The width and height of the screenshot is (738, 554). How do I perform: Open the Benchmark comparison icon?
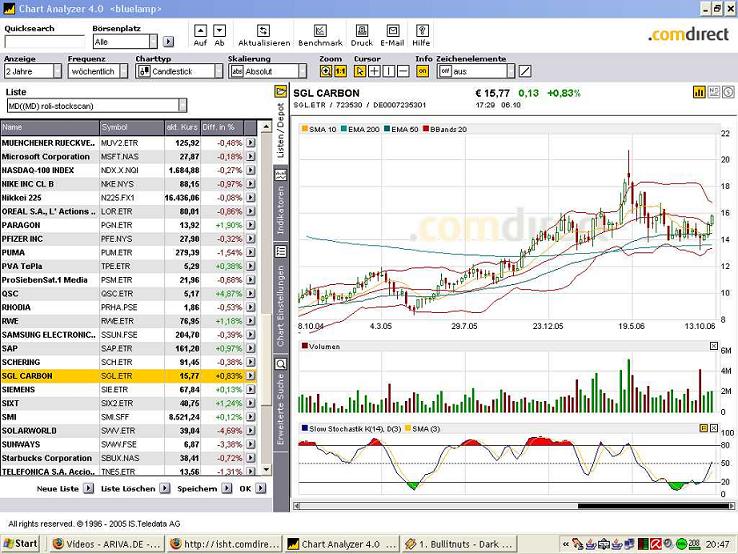[320, 31]
